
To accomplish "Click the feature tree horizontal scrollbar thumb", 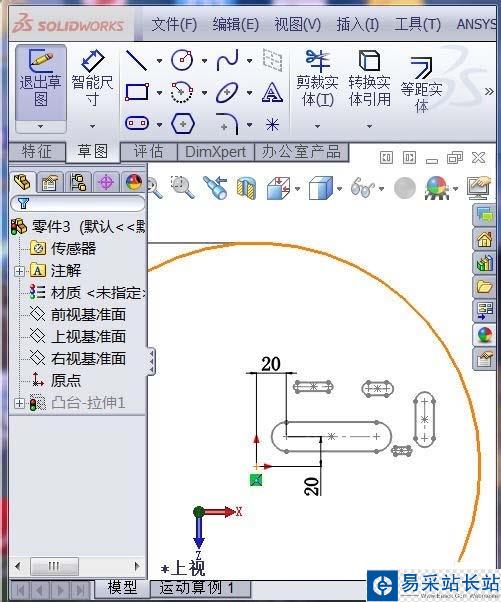I will (x=54, y=566).
